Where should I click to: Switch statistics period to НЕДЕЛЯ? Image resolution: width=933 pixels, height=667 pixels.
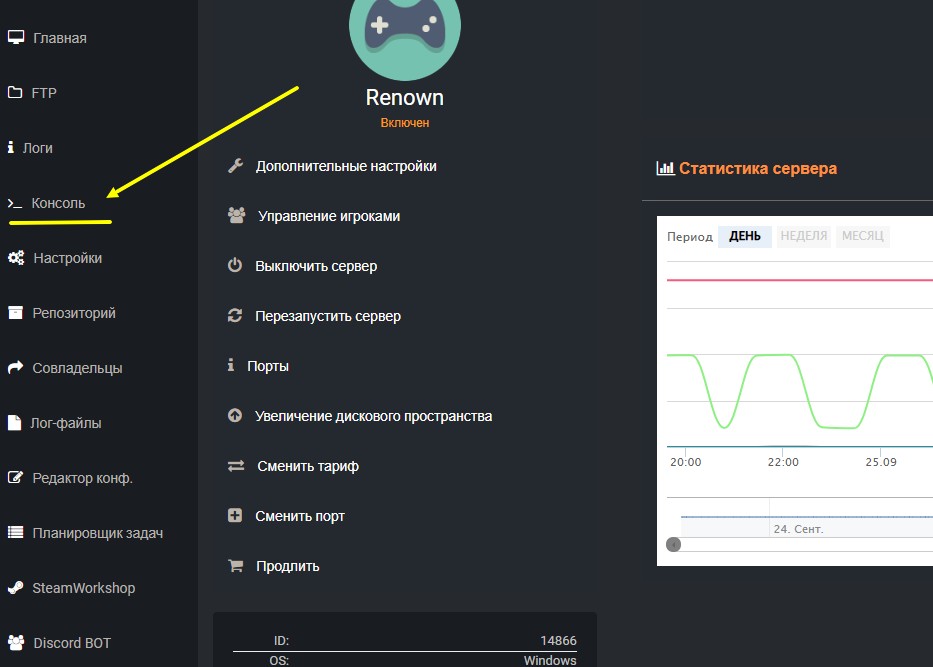(x=803, y=237)
